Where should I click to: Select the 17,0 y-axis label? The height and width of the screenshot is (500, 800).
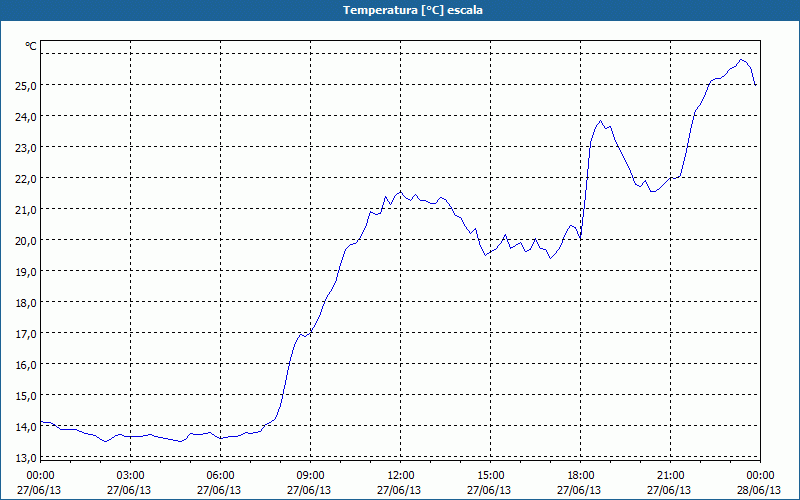25,334
